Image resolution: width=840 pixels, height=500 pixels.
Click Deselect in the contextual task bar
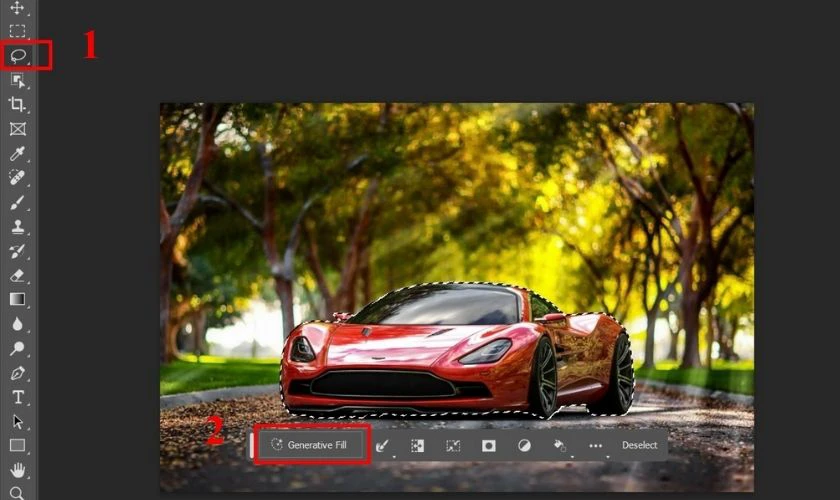(x=639, y=445)
